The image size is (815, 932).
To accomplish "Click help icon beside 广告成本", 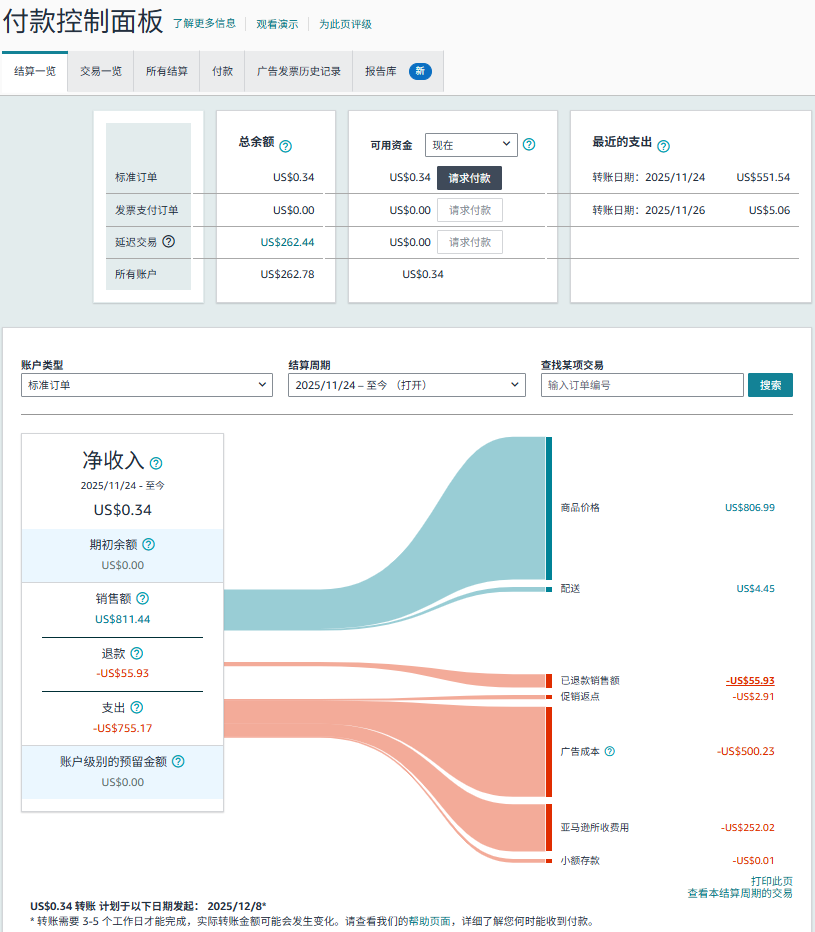I will pyautogui.click(x=609, y=752).
